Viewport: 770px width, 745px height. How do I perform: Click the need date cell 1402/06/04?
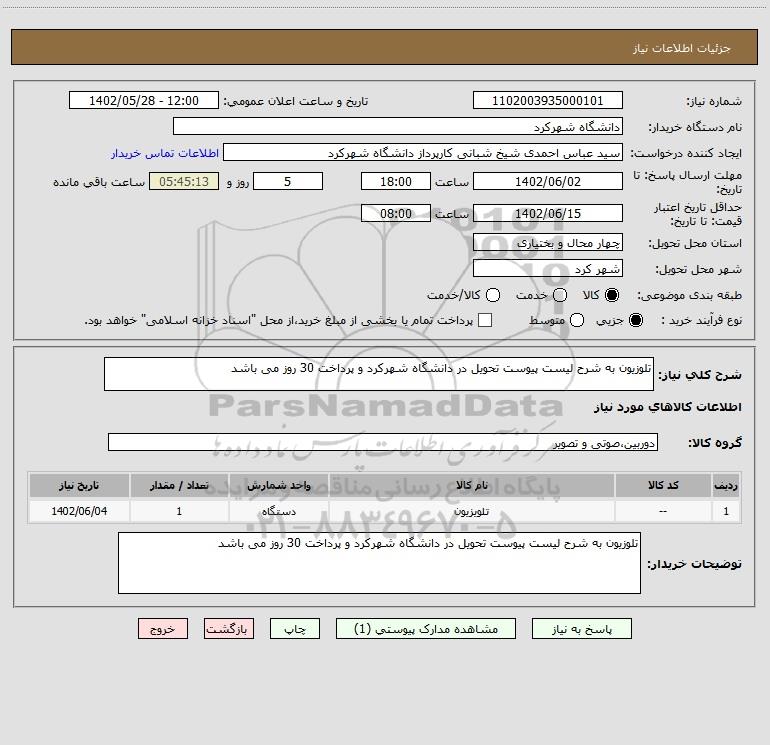79,511
